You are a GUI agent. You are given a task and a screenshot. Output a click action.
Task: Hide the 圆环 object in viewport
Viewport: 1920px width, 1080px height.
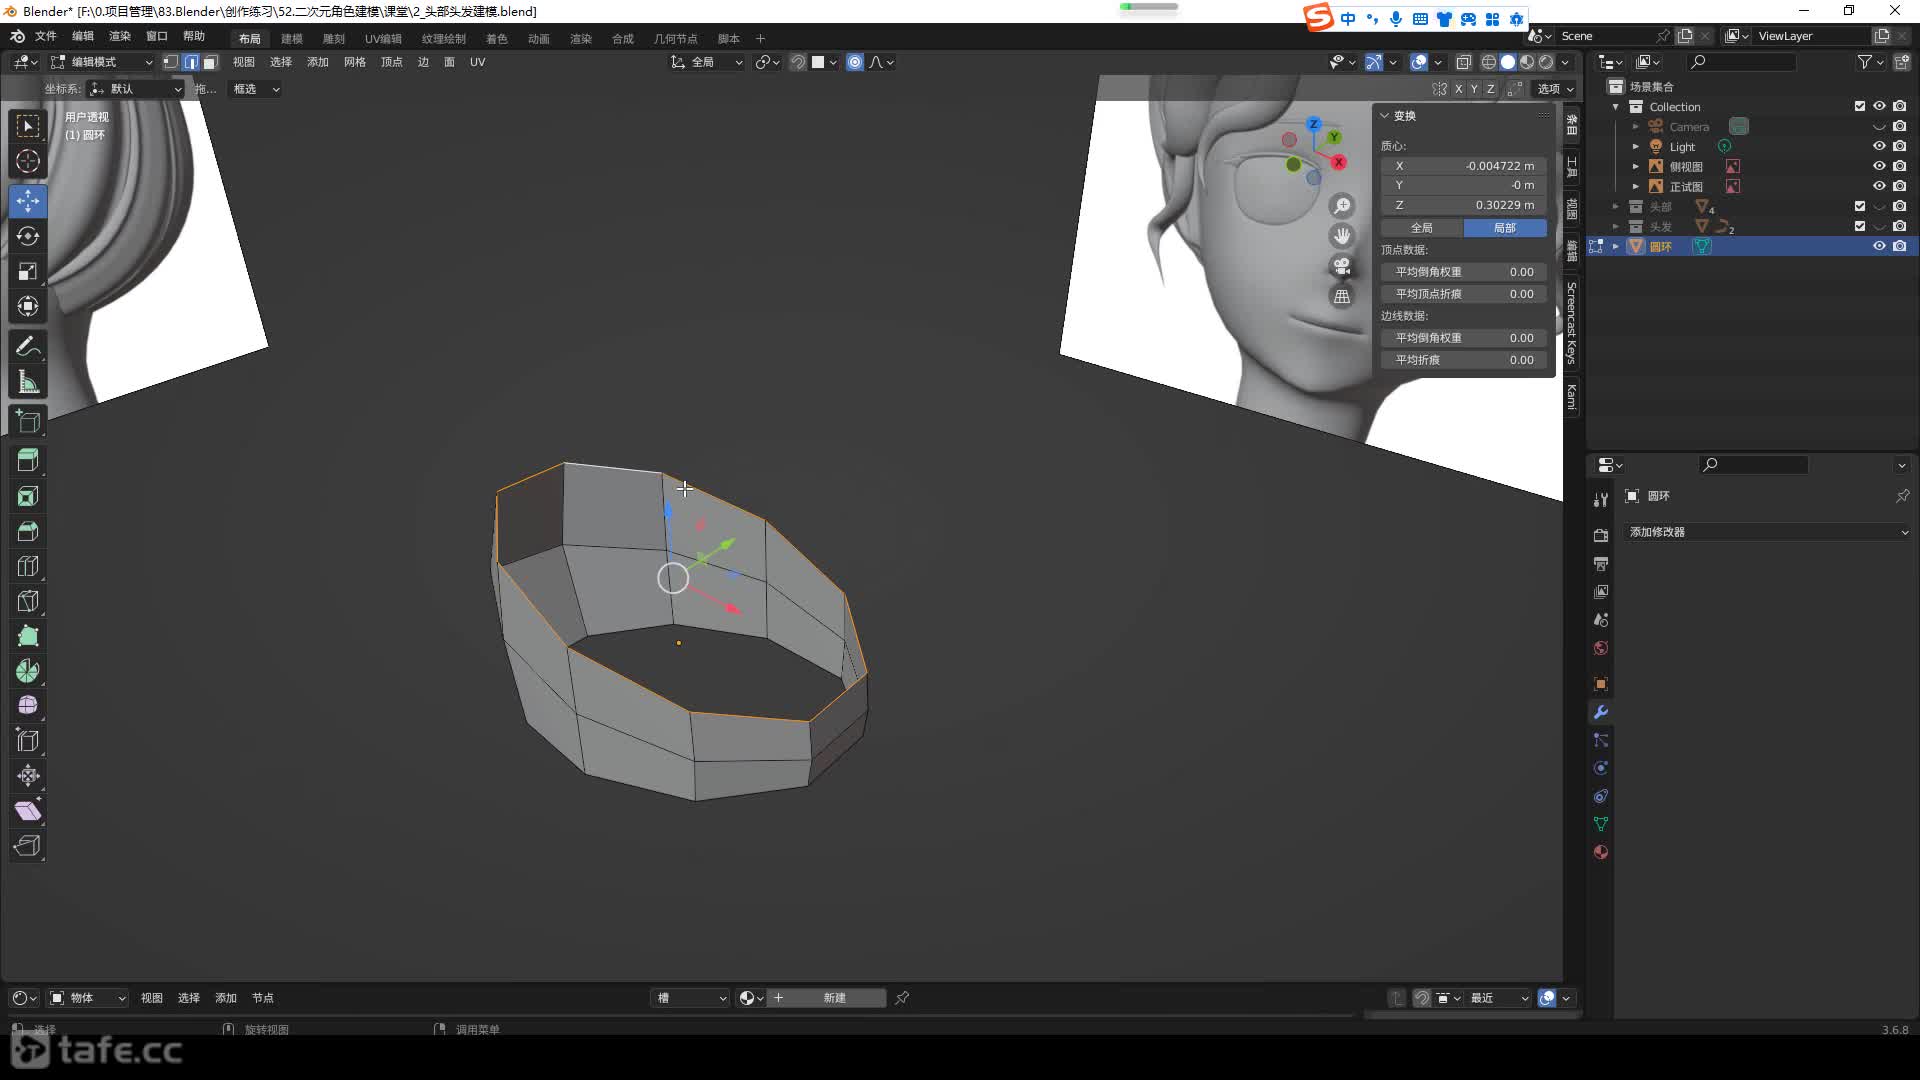click(x=1879, y=246)
